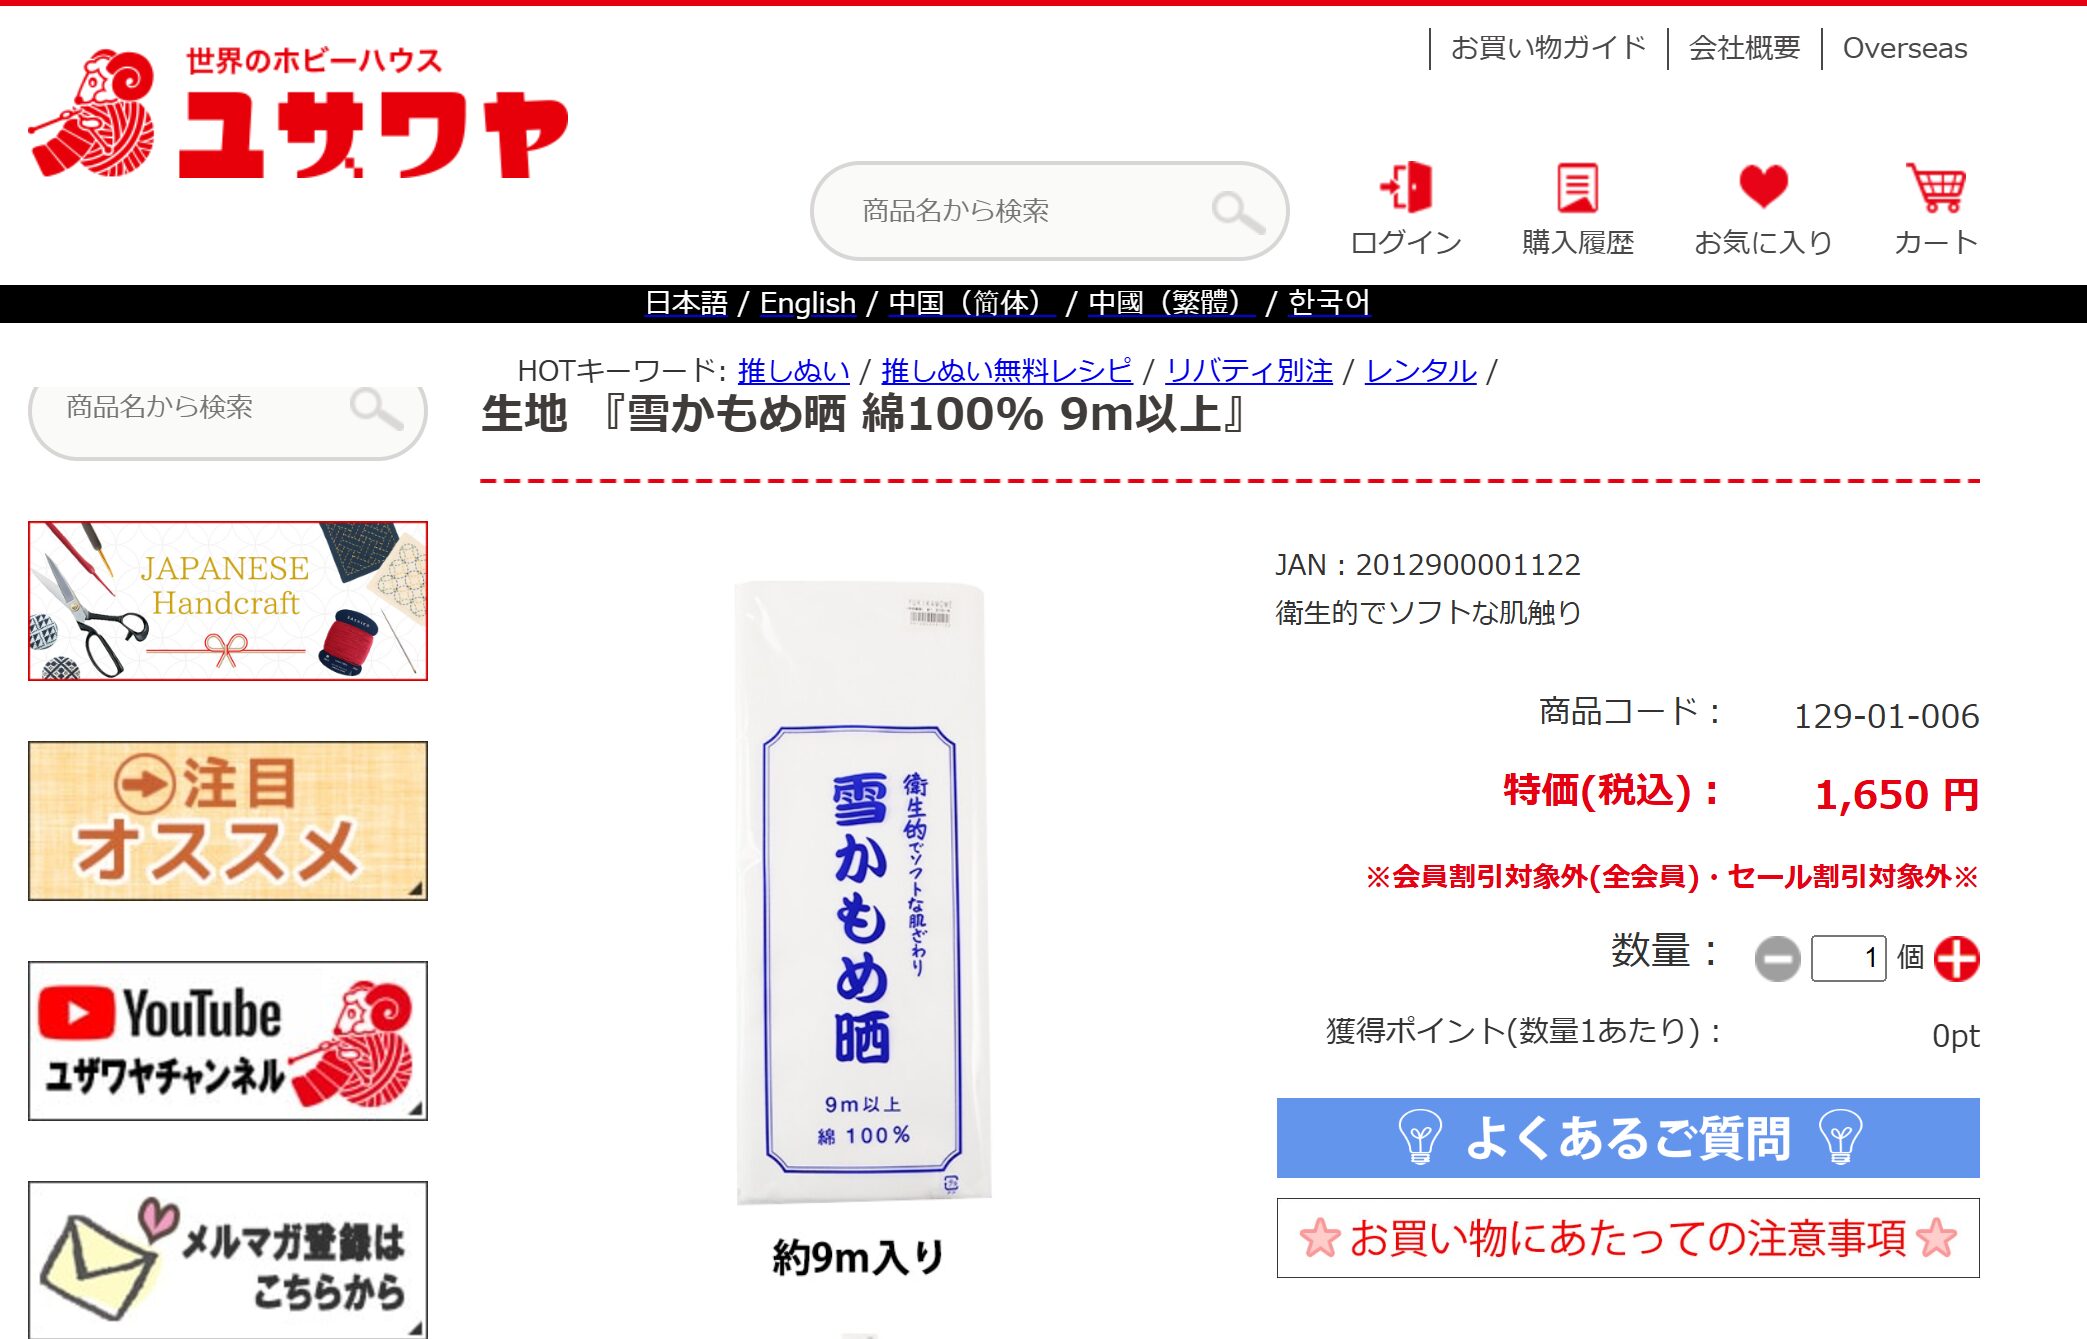Decrease quantity with gray minus icon

(1777, 959)
